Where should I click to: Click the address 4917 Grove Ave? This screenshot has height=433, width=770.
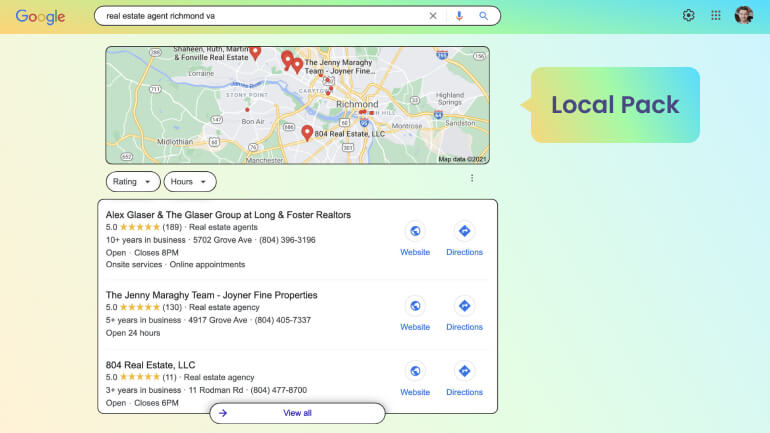[x=218, y=320]
